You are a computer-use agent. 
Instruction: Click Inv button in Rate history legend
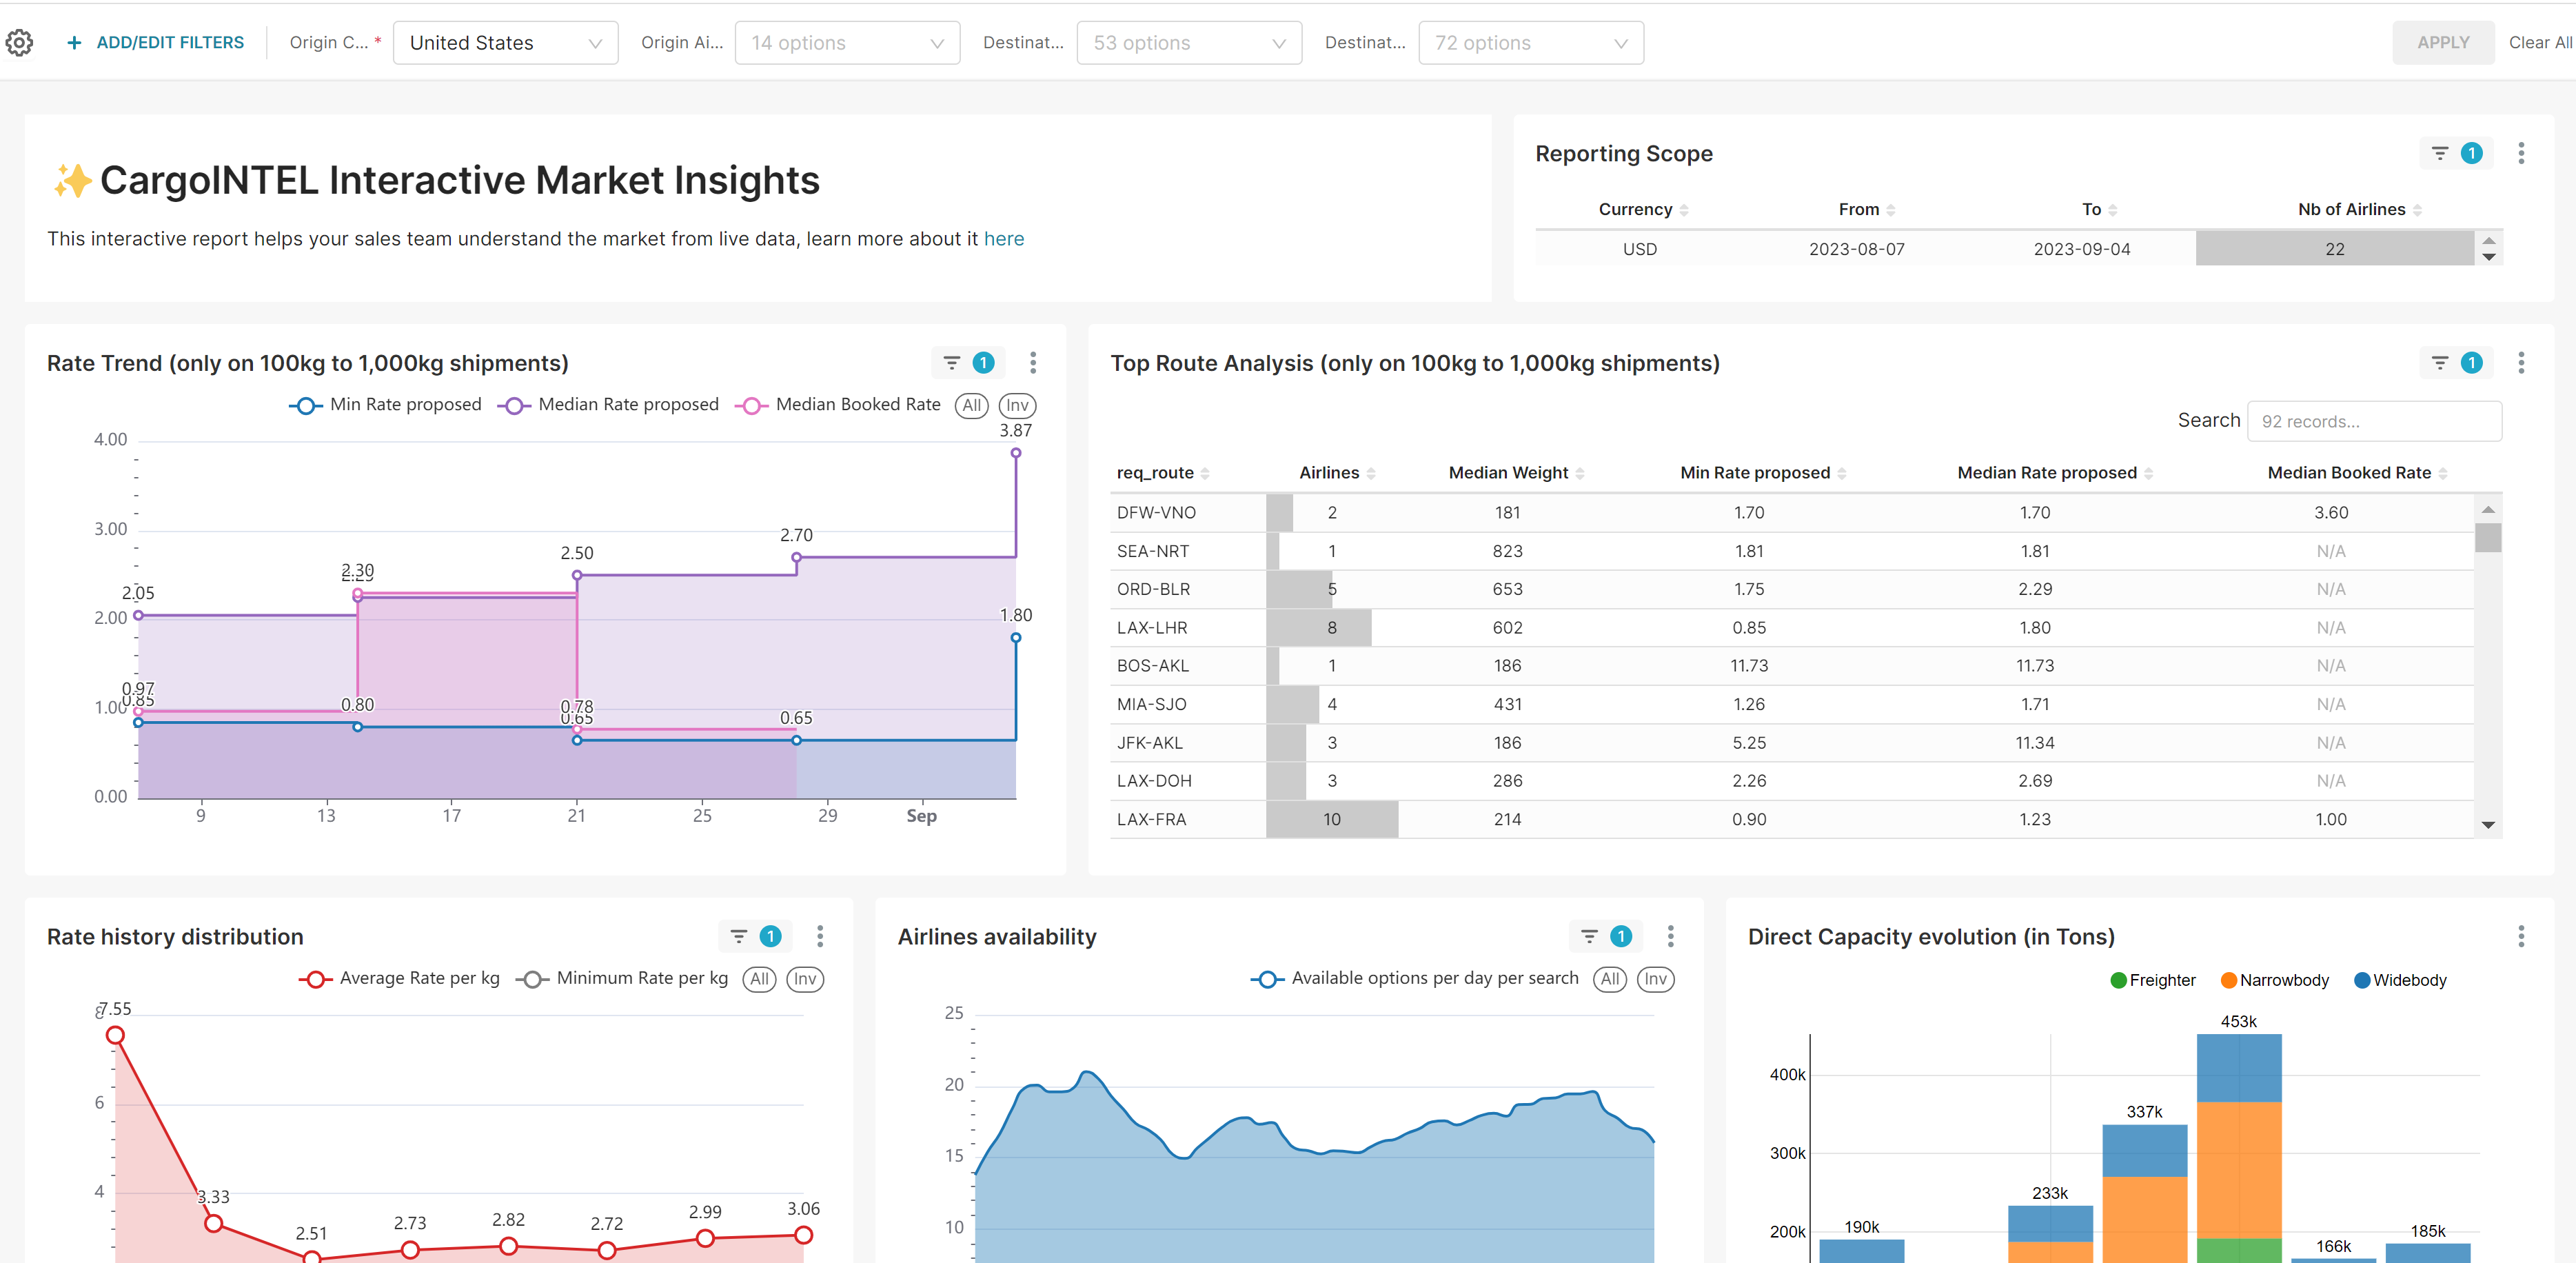(805, 979)
